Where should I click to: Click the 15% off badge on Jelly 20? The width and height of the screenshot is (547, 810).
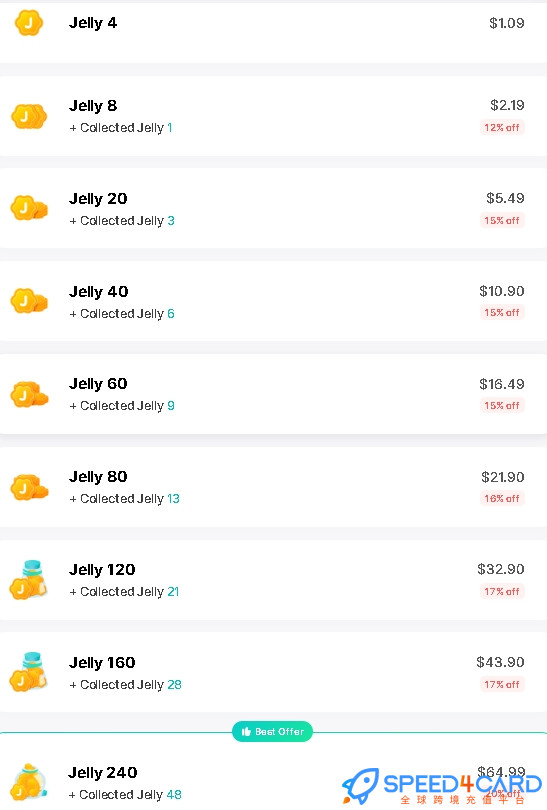point(502,221)
